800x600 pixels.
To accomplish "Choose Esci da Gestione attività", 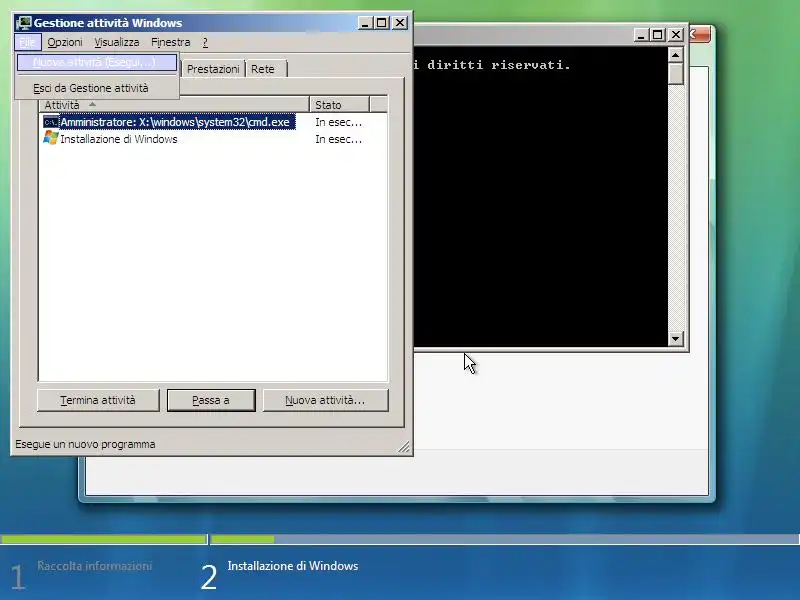I will [97, 88].
